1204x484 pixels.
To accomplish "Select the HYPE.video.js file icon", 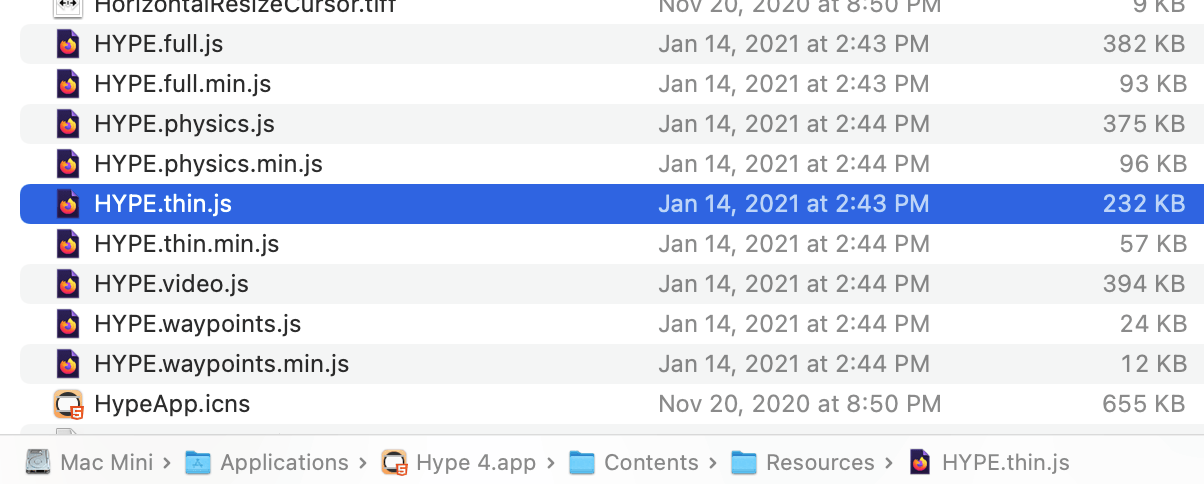I will (x=68, y=284).
